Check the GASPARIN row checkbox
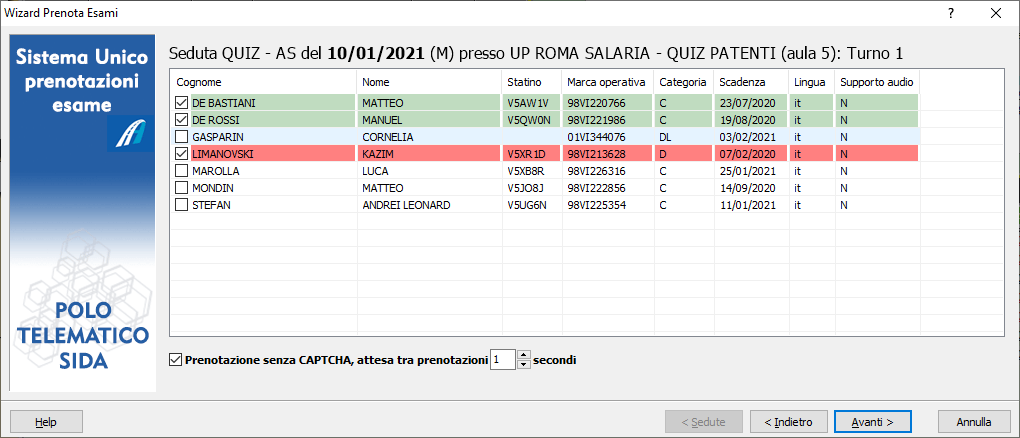 (x=181, y=136)
